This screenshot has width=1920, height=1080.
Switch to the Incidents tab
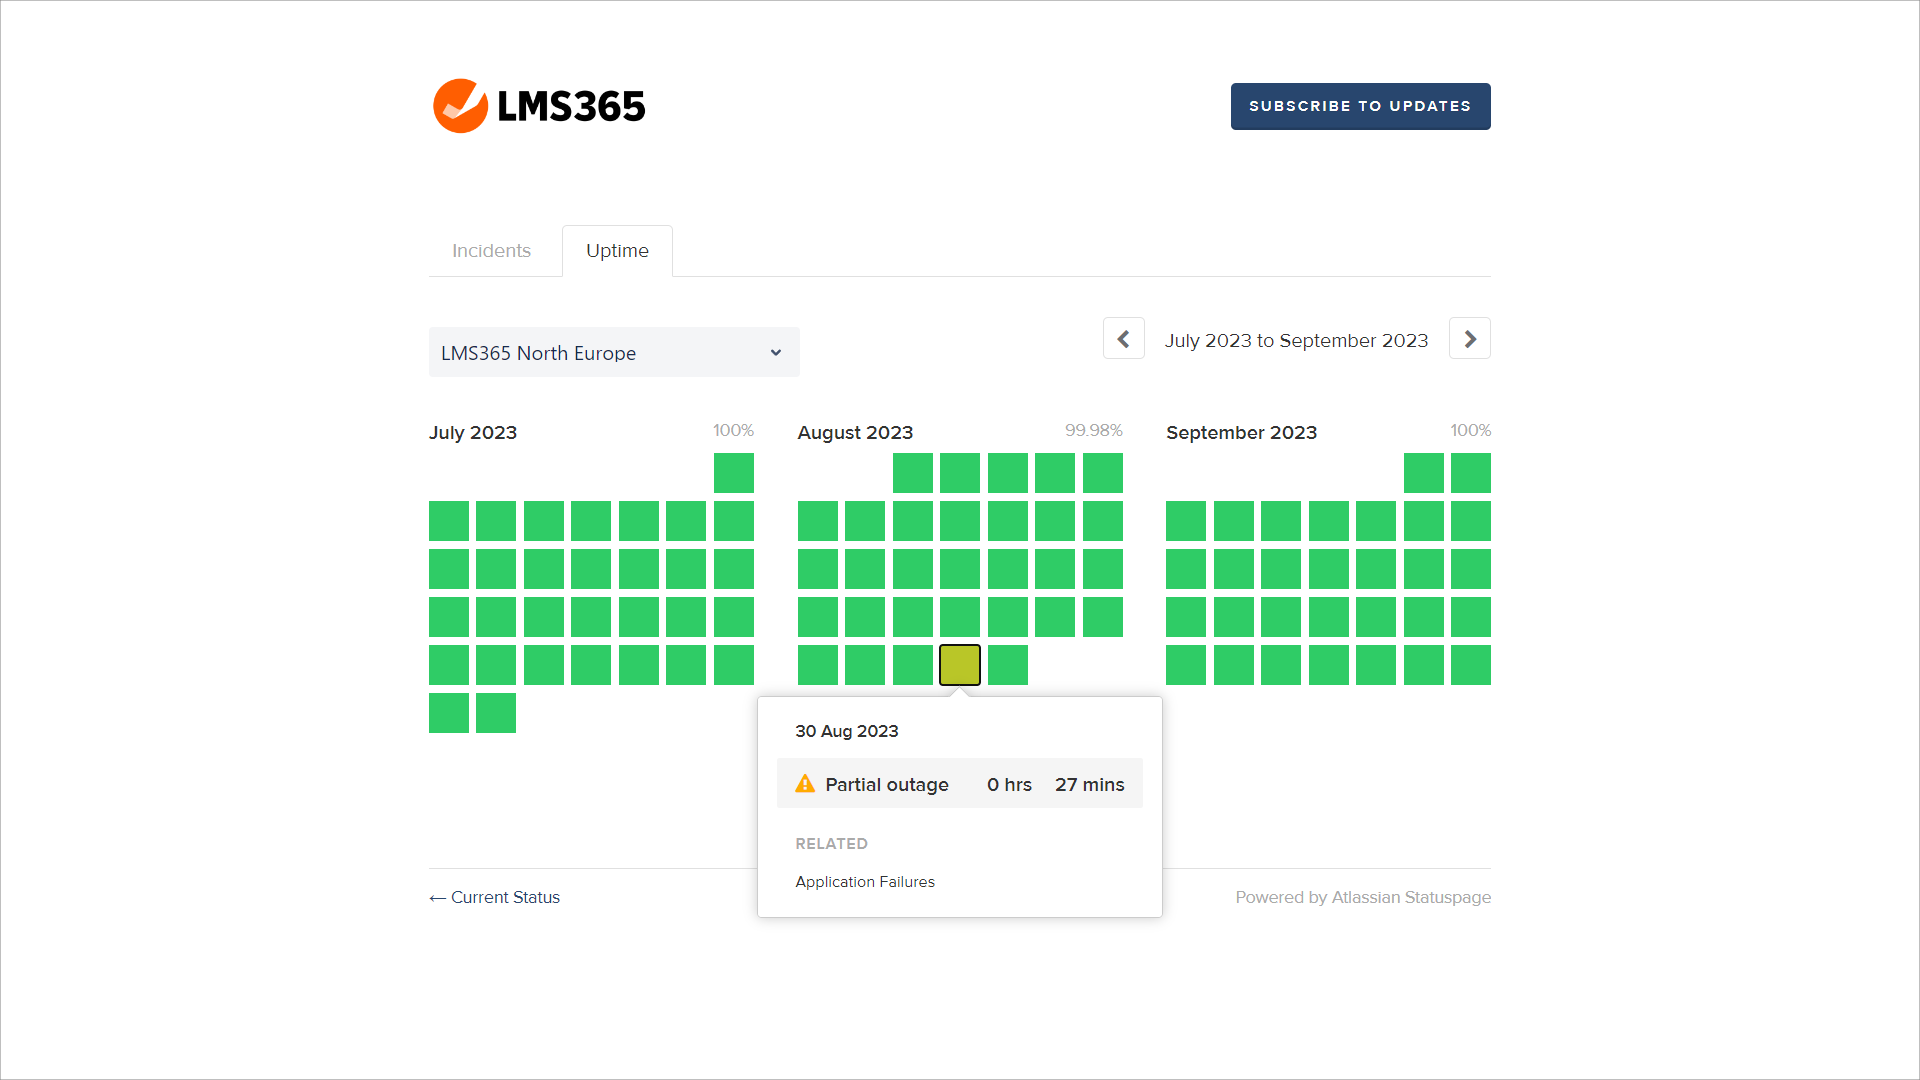click(491, 251)
